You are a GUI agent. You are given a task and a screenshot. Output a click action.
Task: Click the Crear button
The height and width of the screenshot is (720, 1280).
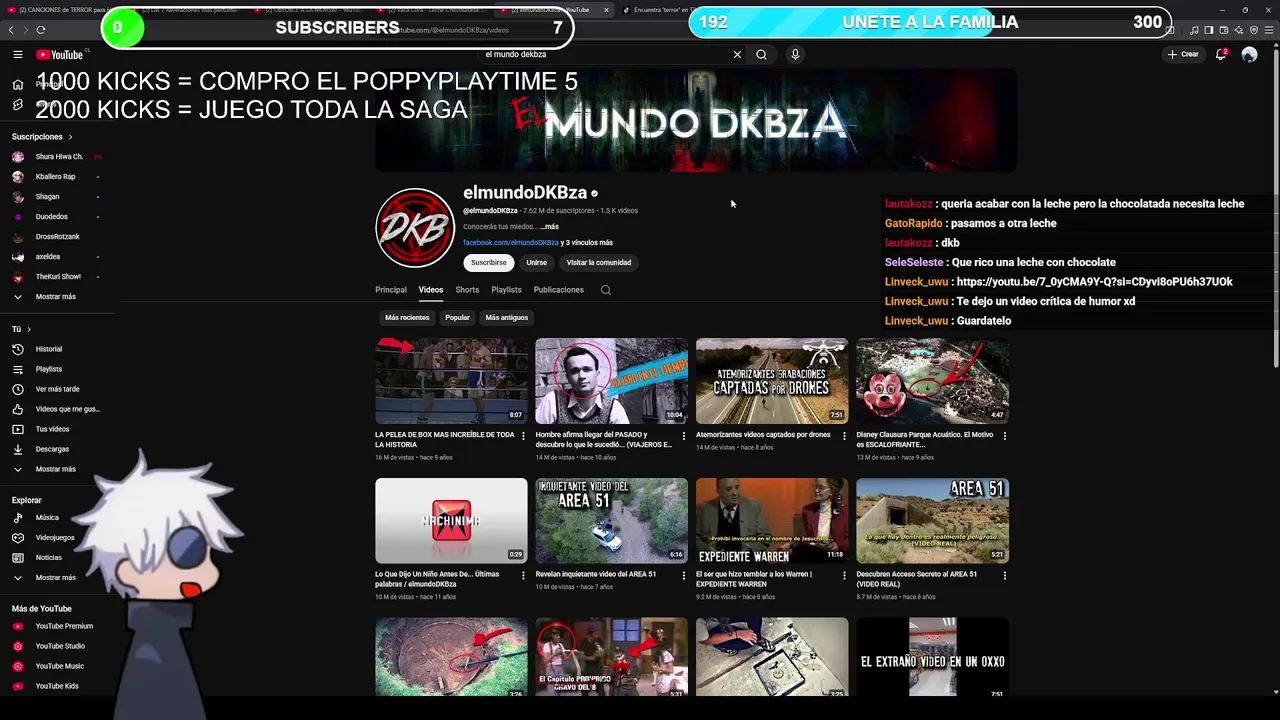[x=1184, y=55]
